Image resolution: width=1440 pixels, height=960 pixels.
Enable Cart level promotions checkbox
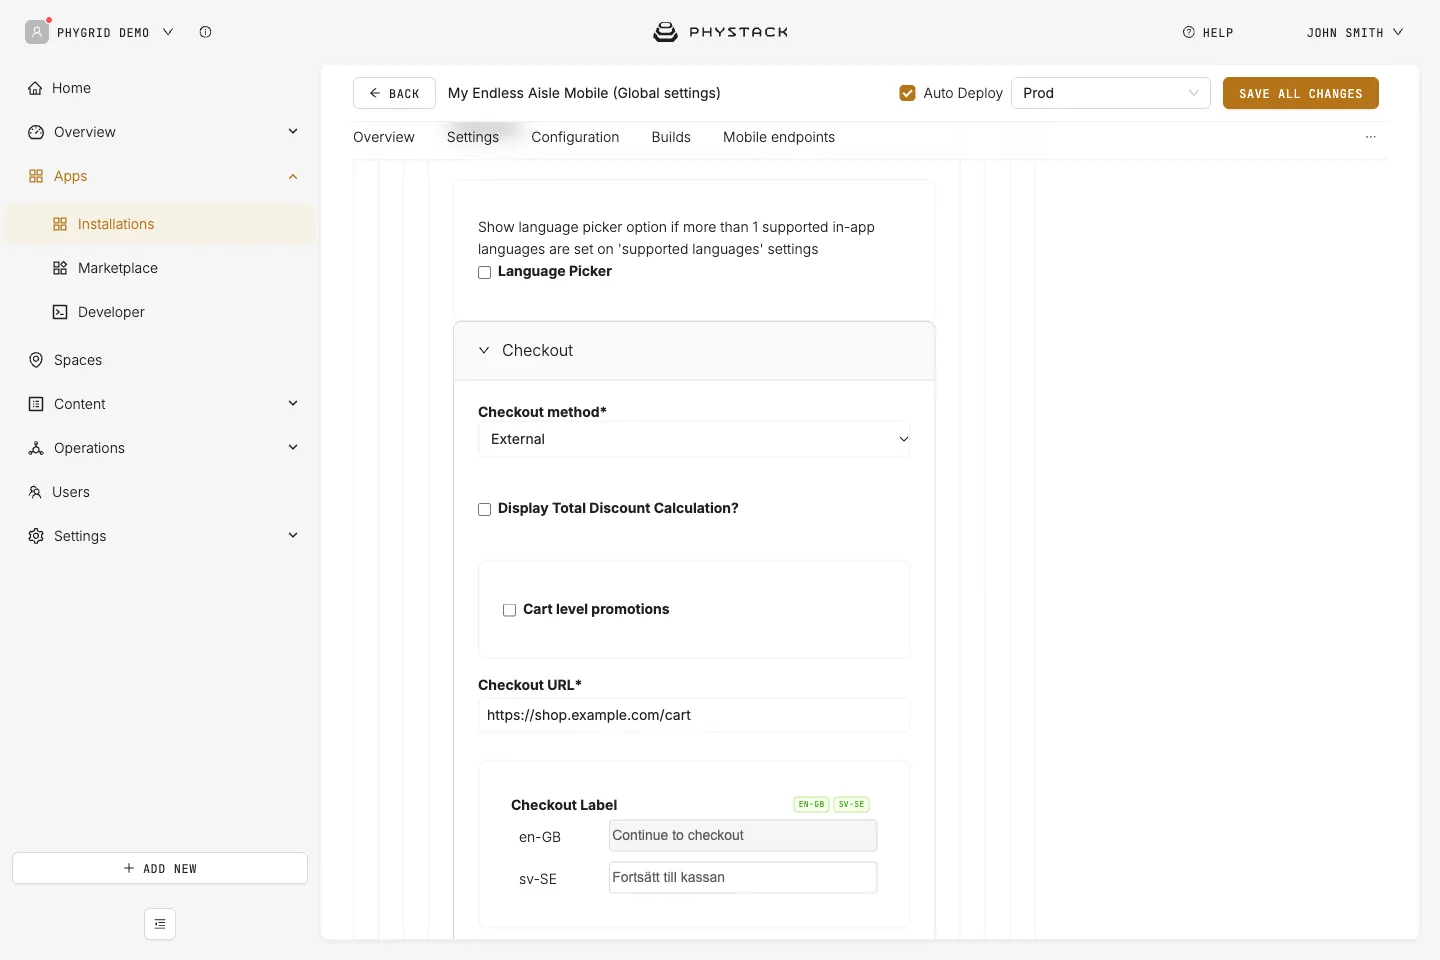510,610
